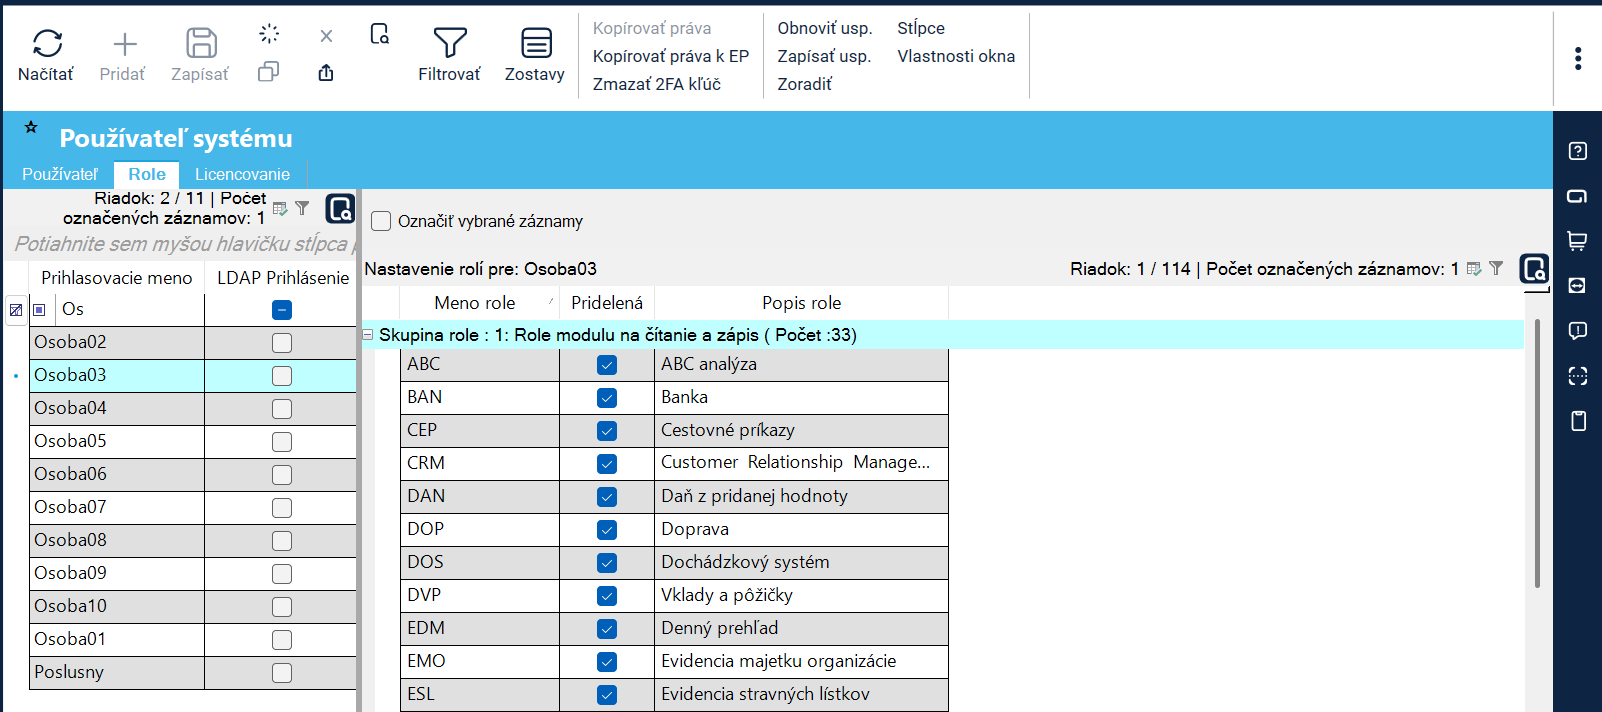Image resolution: width=1602 pixels, height=712 pixels.
Task: Click the Pridať plus icon
Action: pos(125,43)
